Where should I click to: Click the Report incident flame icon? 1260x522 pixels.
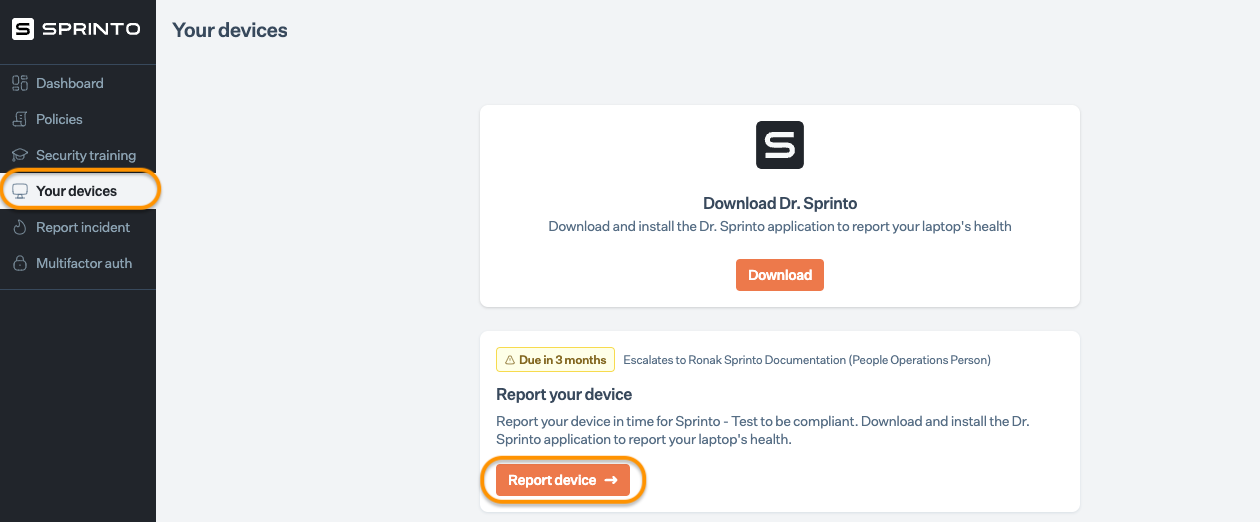click(x=19, y=227)
